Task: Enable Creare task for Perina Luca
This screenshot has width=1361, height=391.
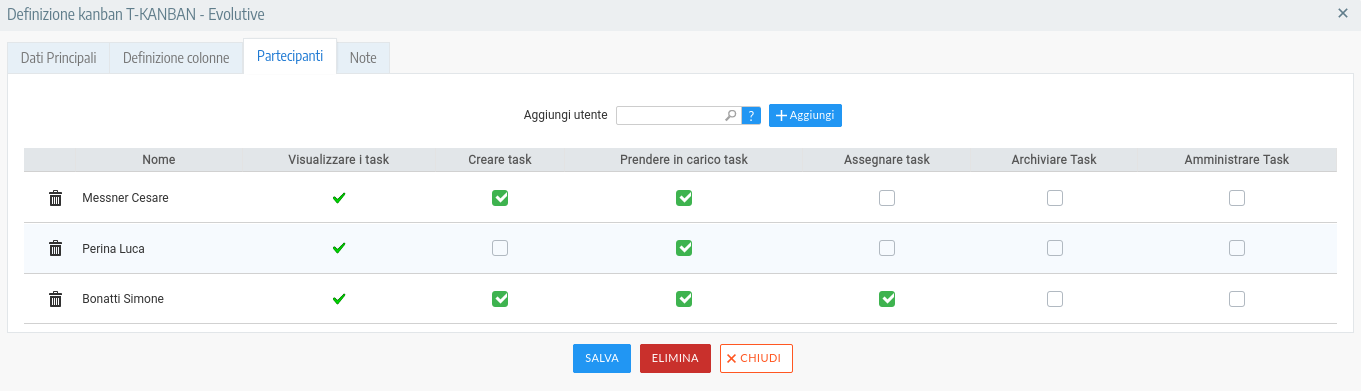Action: 500,248
